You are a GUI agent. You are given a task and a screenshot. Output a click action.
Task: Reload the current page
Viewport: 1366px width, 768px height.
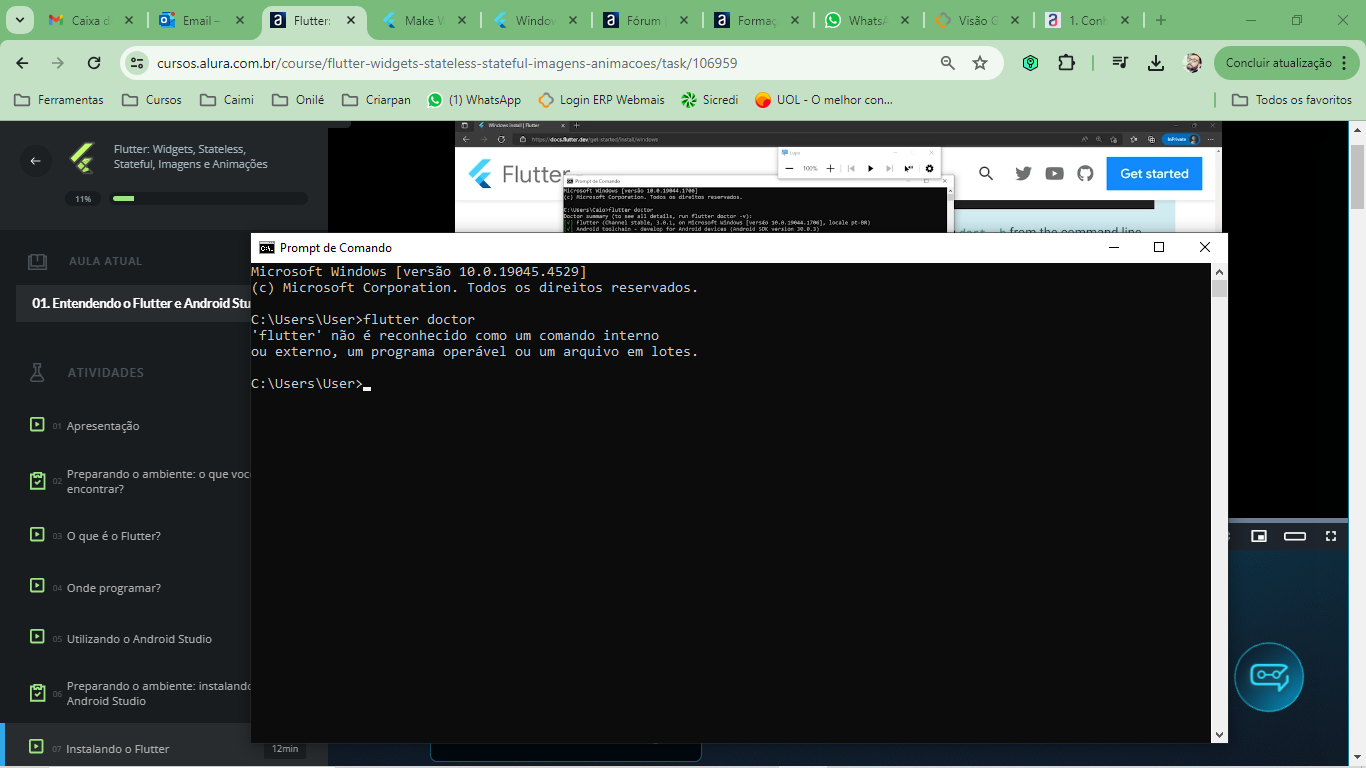[94, 63]
